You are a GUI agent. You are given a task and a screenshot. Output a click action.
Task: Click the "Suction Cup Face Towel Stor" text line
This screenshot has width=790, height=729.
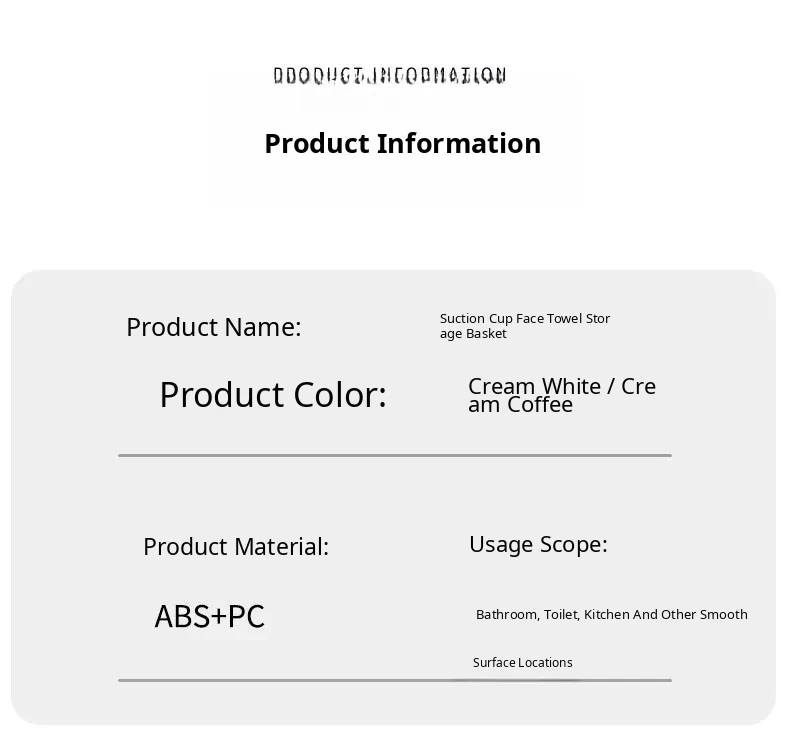pos(525,319)
